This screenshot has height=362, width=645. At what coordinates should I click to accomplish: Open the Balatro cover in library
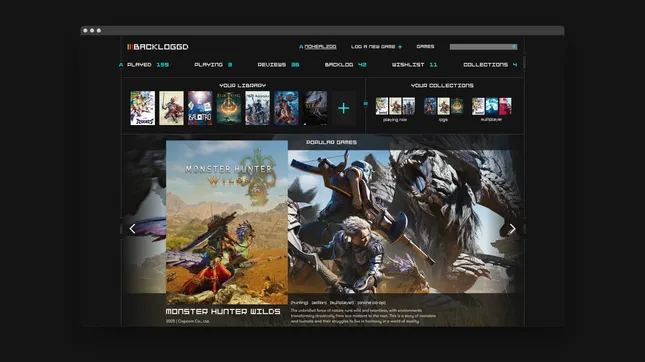200,108
